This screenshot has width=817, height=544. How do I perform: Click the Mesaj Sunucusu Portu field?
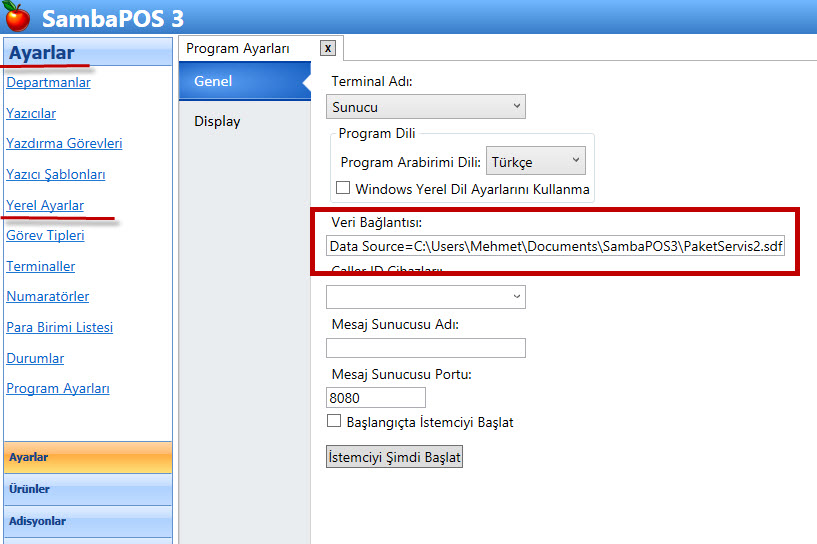(x=375, y=397)
